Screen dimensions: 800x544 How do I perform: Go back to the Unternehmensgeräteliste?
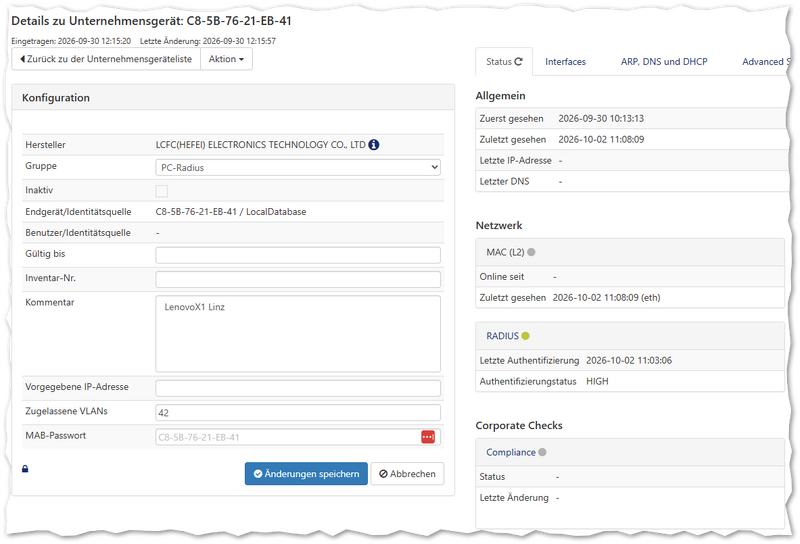pos(106,59)
